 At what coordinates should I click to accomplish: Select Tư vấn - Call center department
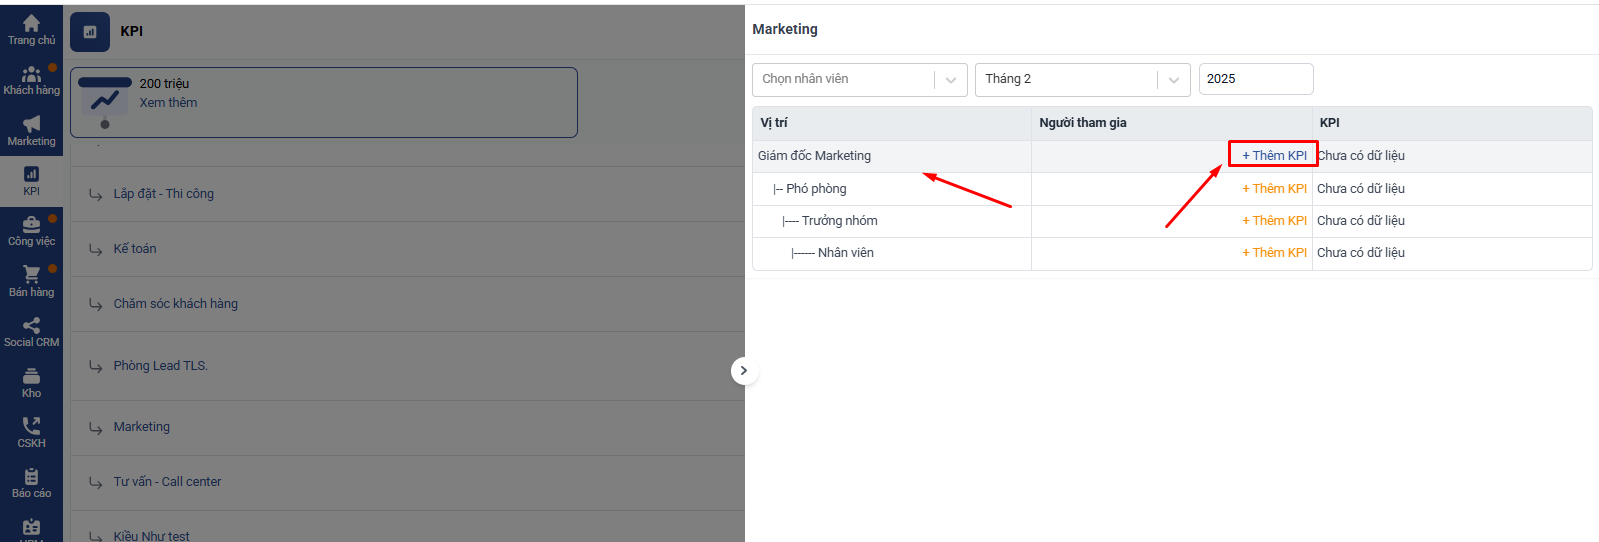(167, 482)
